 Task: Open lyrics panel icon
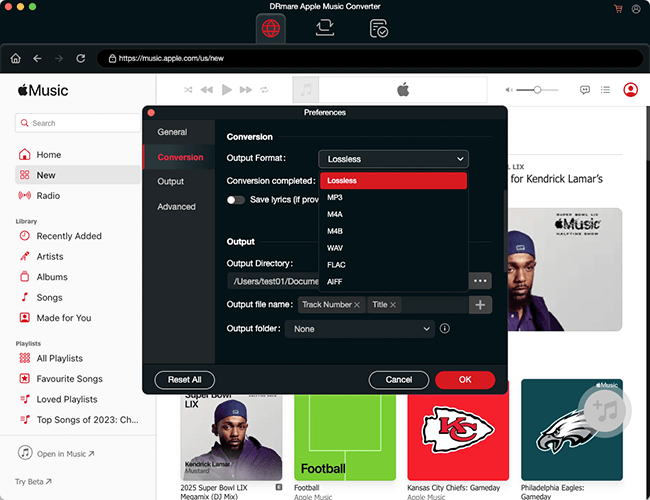(585, 90)
